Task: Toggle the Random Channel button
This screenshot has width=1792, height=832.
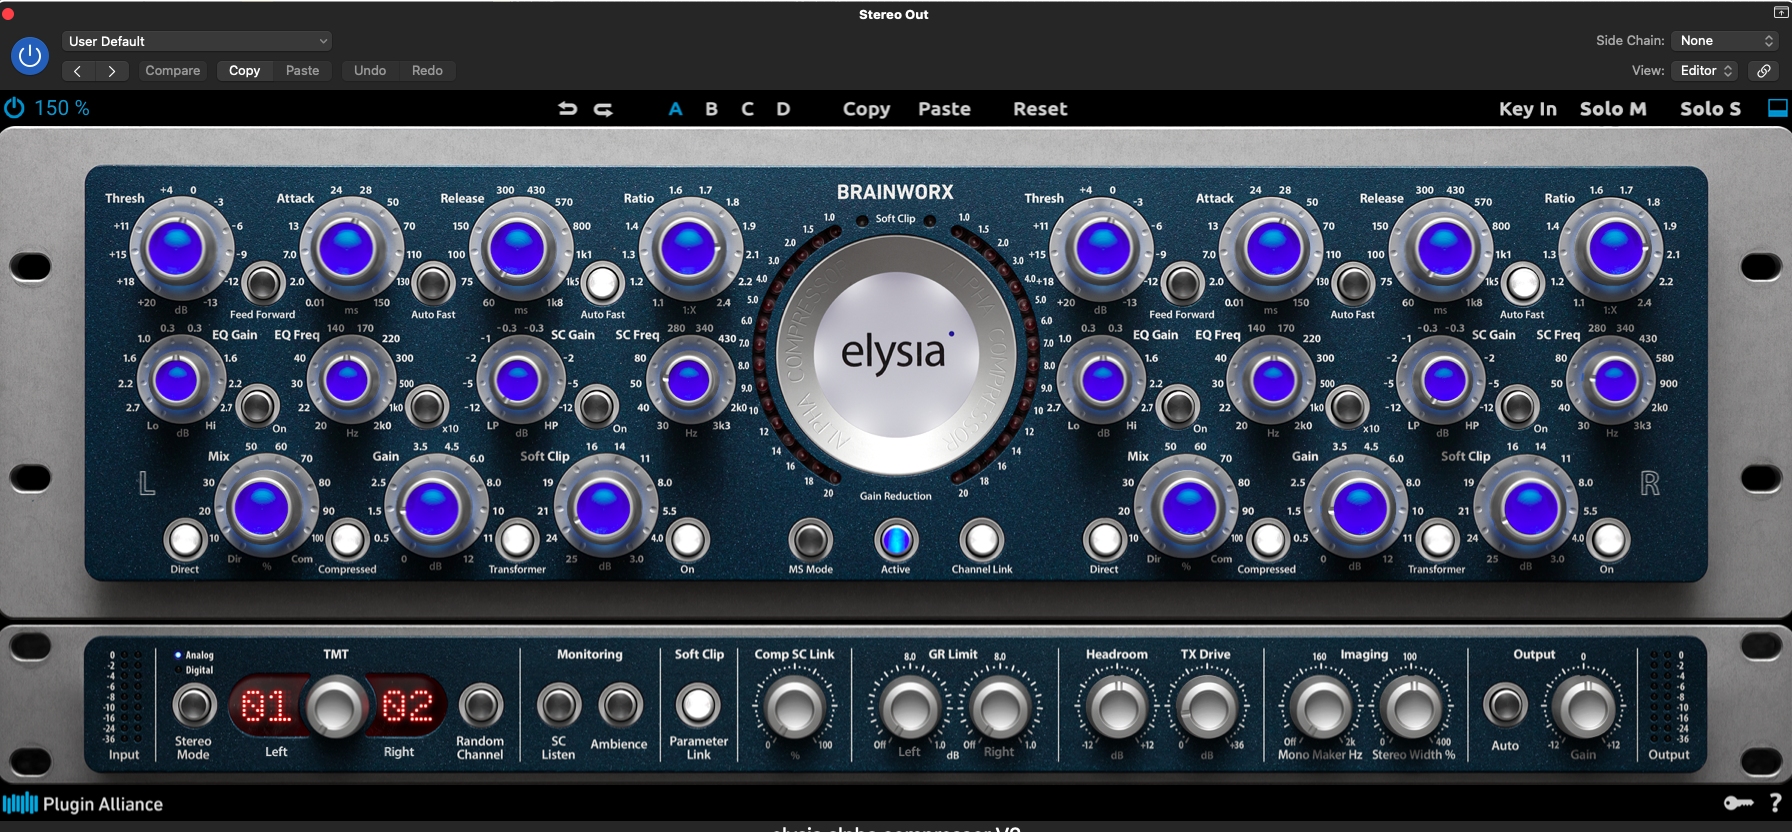Action: click(x=480, y=706)
